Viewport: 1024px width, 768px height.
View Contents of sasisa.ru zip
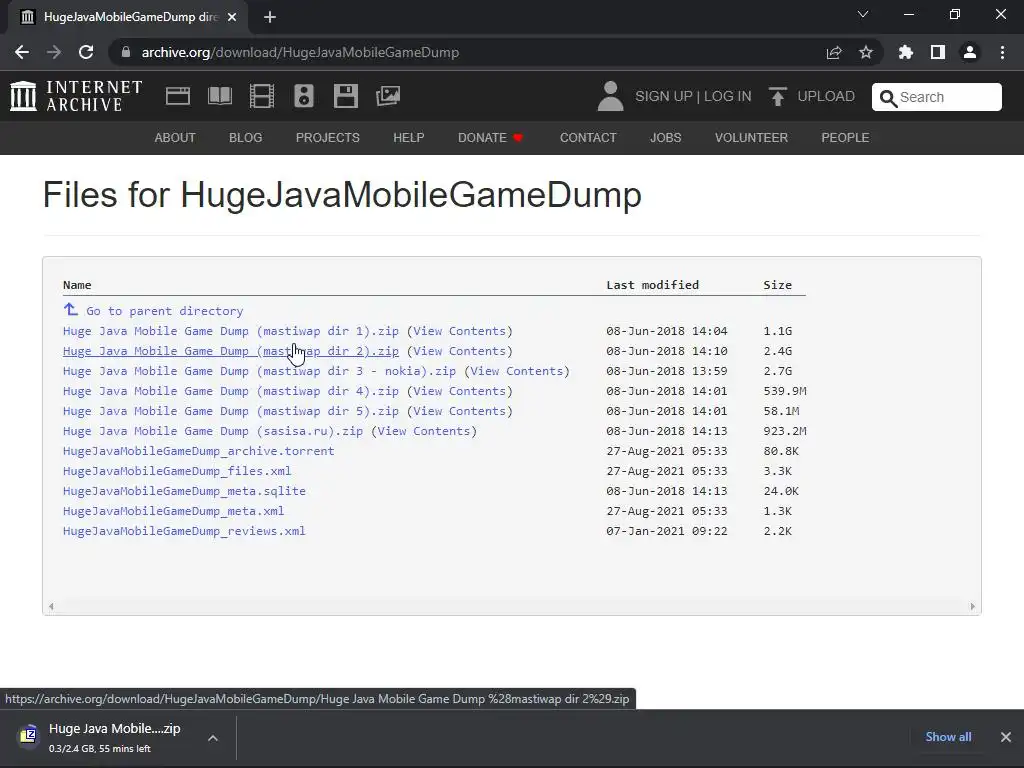(424, 431)
